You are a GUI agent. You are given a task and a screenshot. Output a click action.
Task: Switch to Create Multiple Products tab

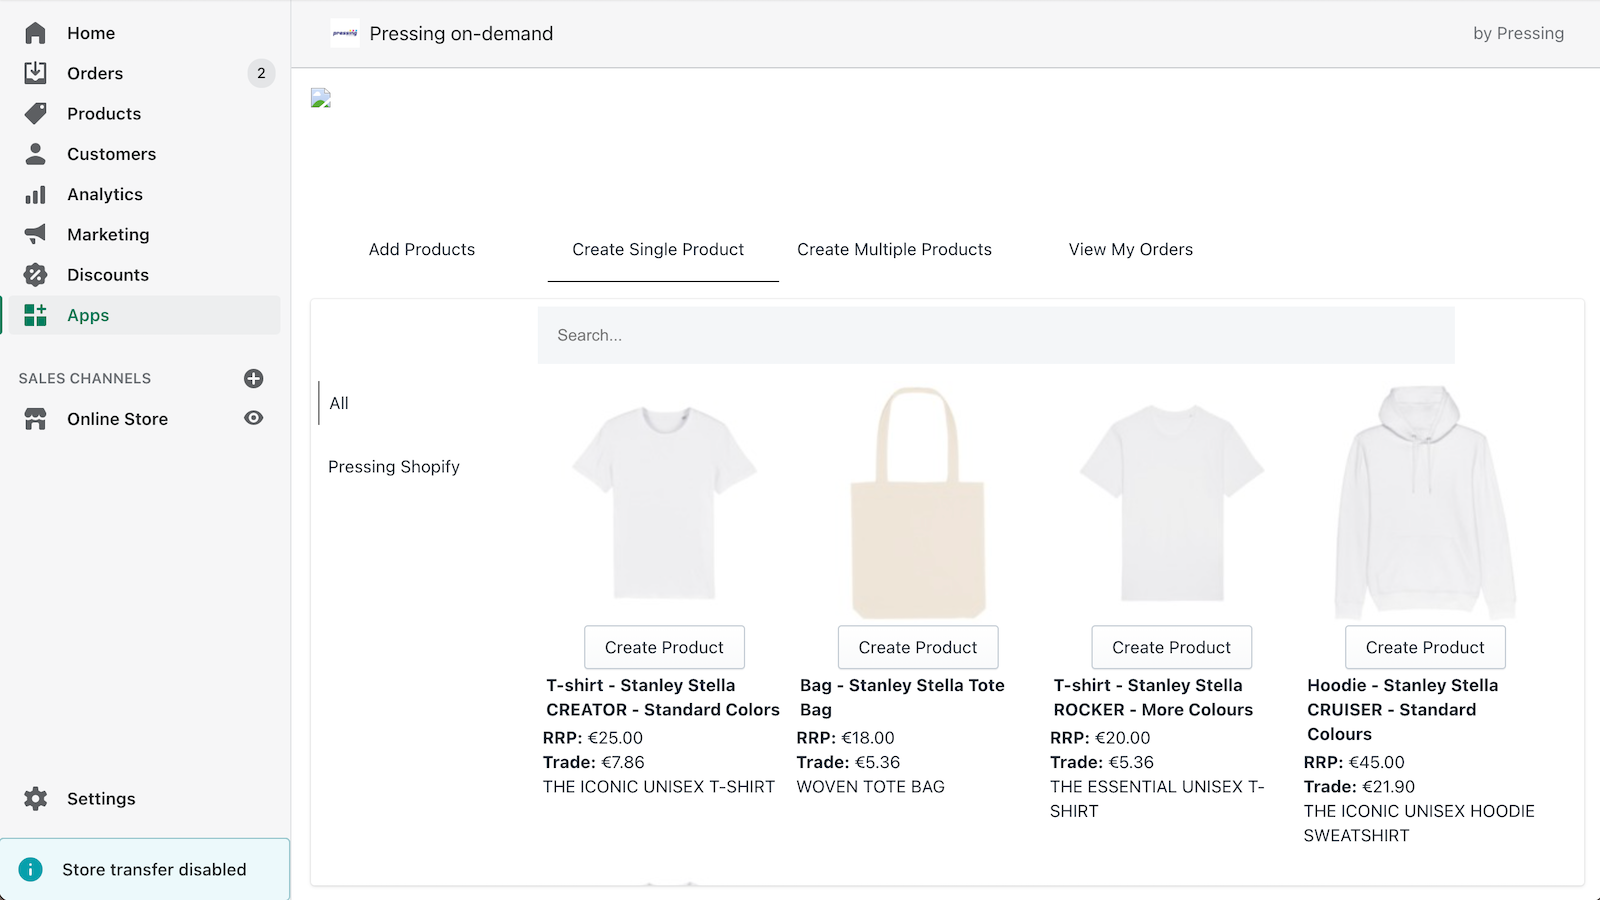click(x=894, y=249)
